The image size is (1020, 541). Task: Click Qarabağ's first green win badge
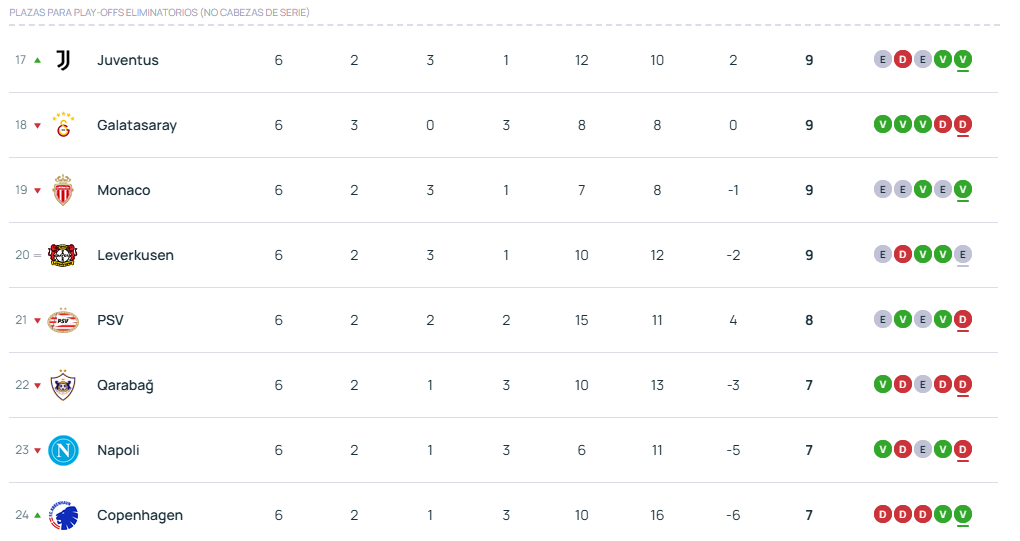(882, 384)
